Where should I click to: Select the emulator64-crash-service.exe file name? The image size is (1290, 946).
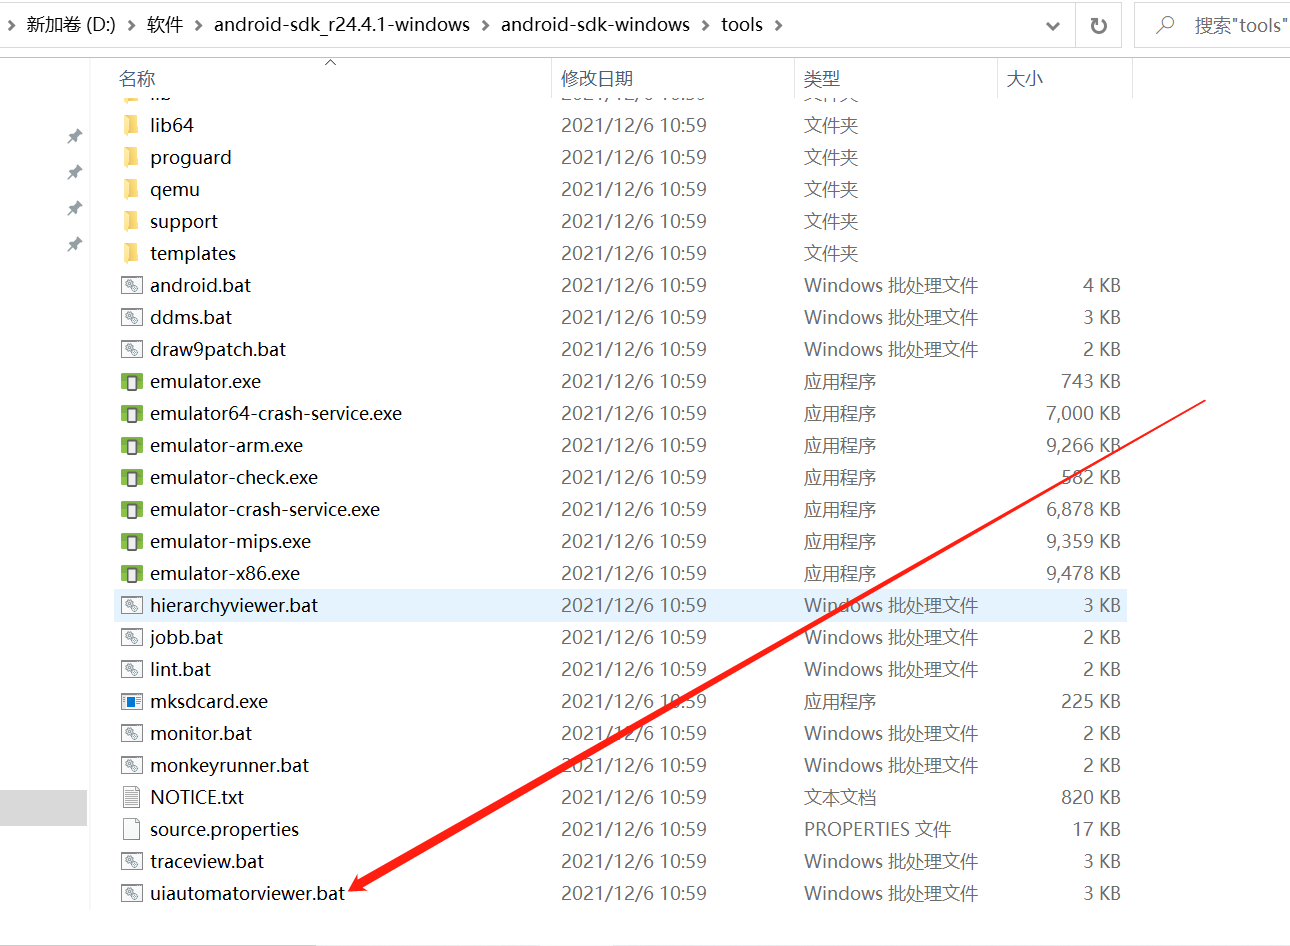coord(276,413)
